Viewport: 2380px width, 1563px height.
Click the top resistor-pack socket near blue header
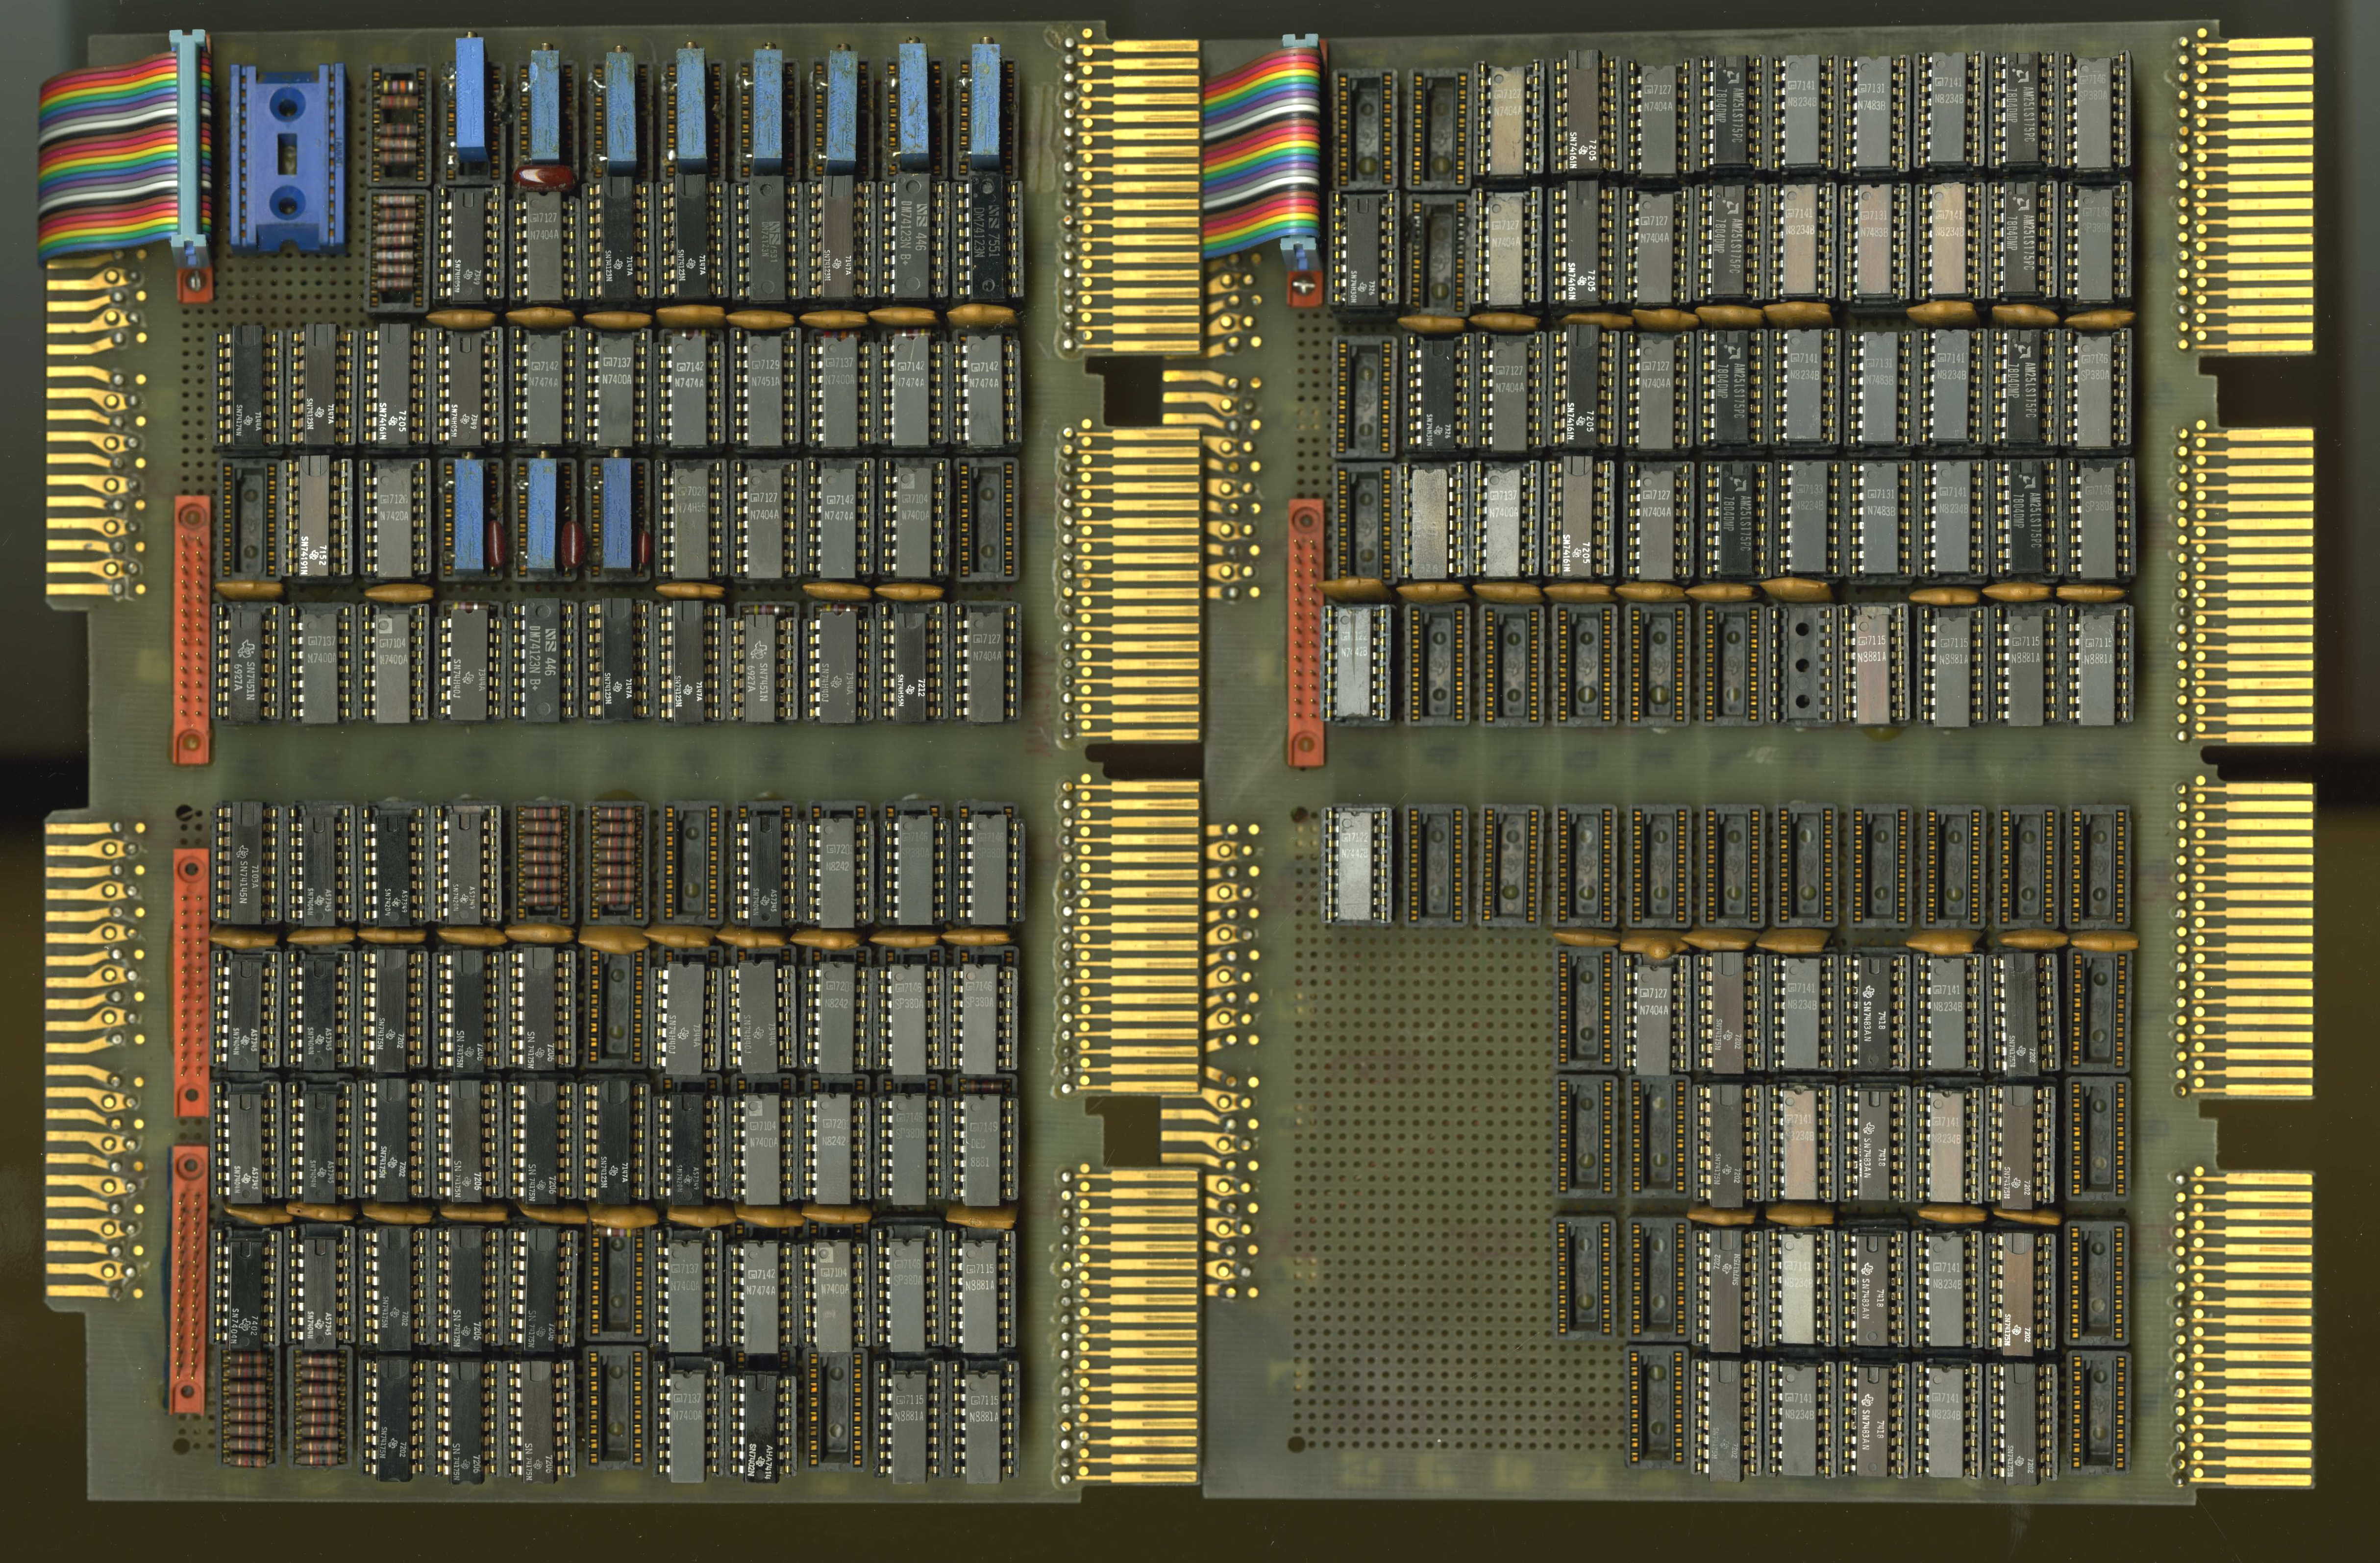pos(400,125)
